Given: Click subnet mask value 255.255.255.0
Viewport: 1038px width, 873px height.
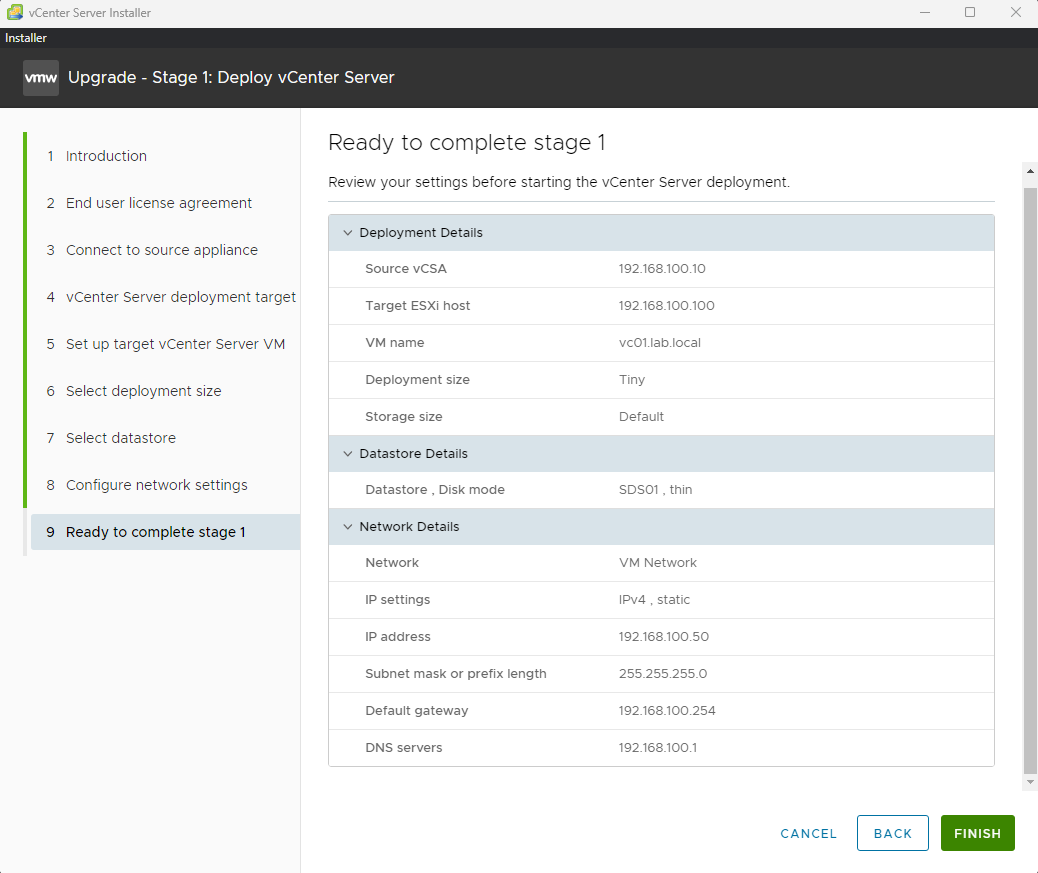Looking at the screenshot, I should (663, 674).
